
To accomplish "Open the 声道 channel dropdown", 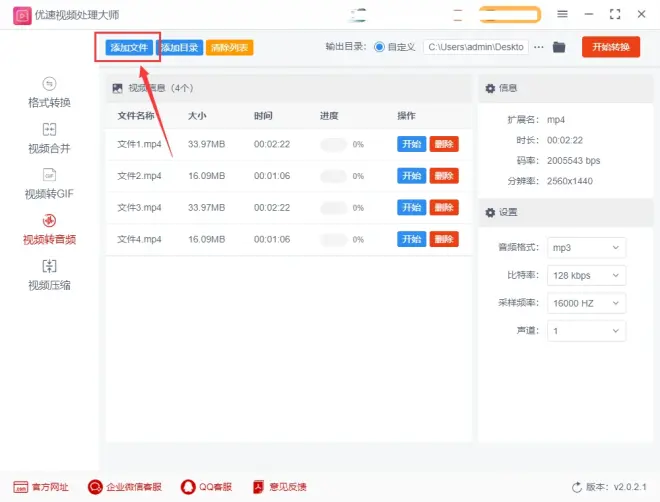I will point(587,331).
